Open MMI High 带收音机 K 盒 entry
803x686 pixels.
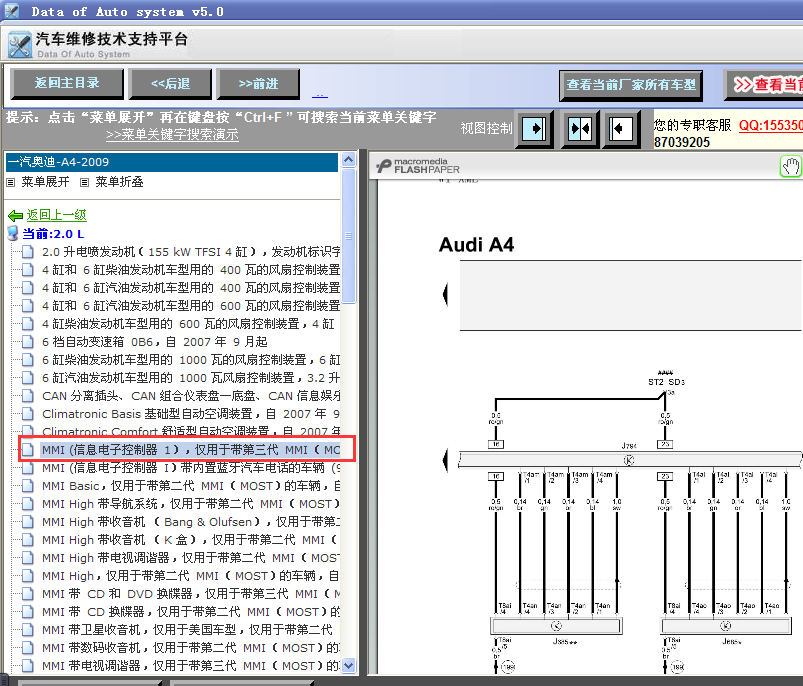pos(190,540)
